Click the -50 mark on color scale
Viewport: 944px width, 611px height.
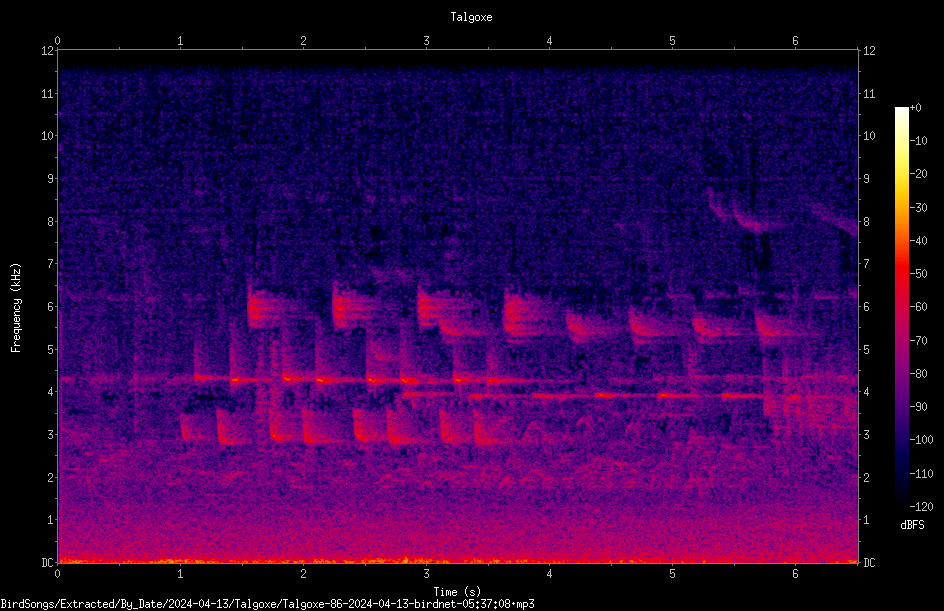coord(918,274)
